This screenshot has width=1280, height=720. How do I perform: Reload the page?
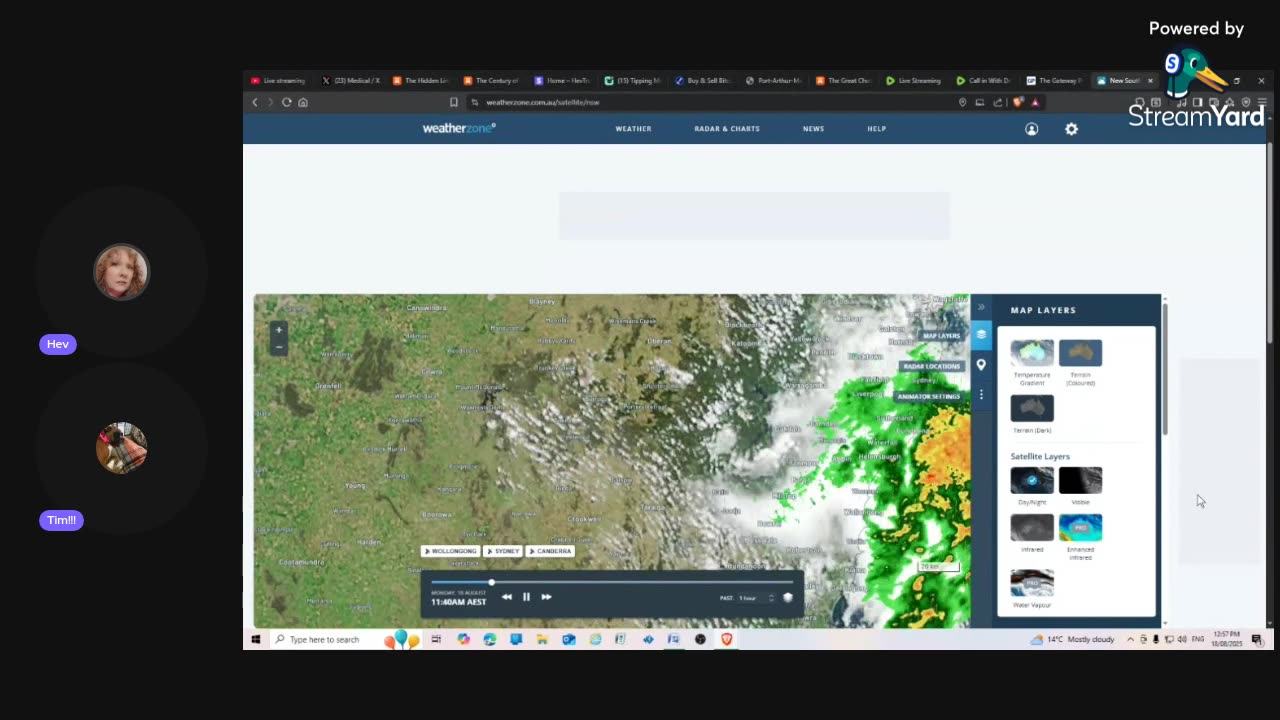point(287,102)
